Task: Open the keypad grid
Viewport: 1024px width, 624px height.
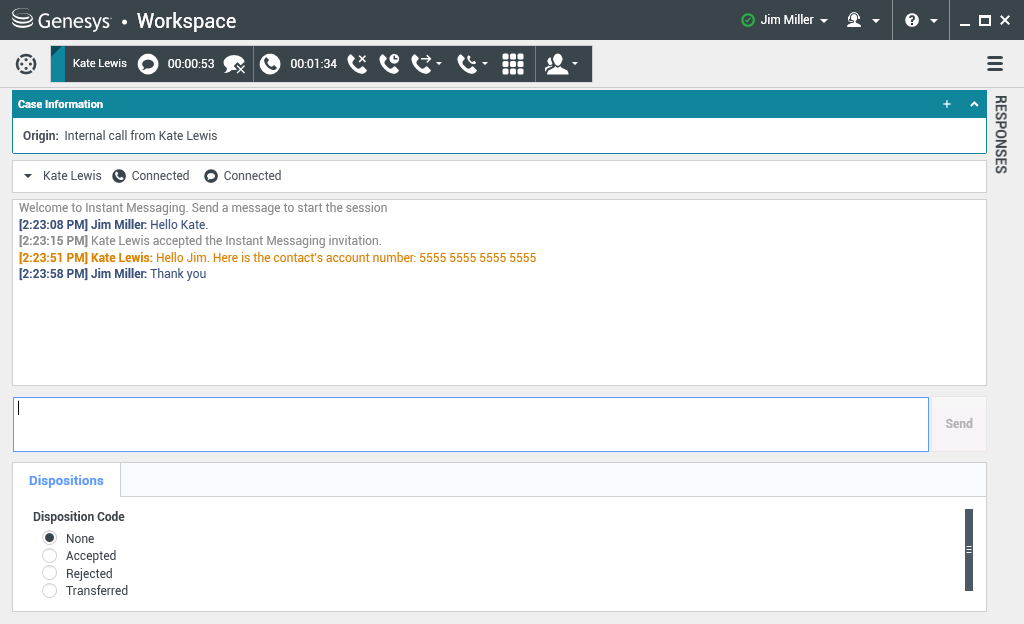Action: 513,63
